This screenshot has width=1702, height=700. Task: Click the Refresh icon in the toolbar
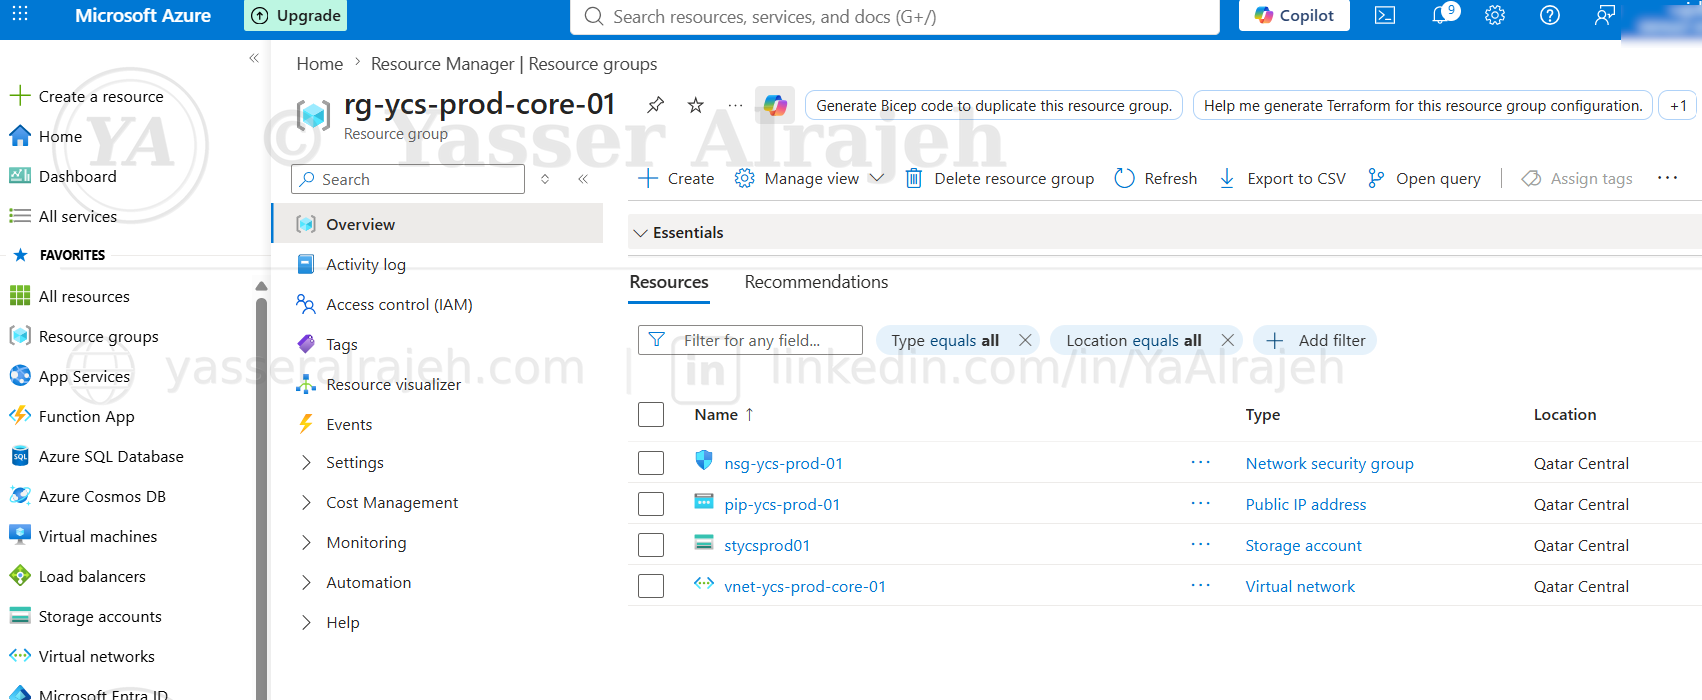1124,178
